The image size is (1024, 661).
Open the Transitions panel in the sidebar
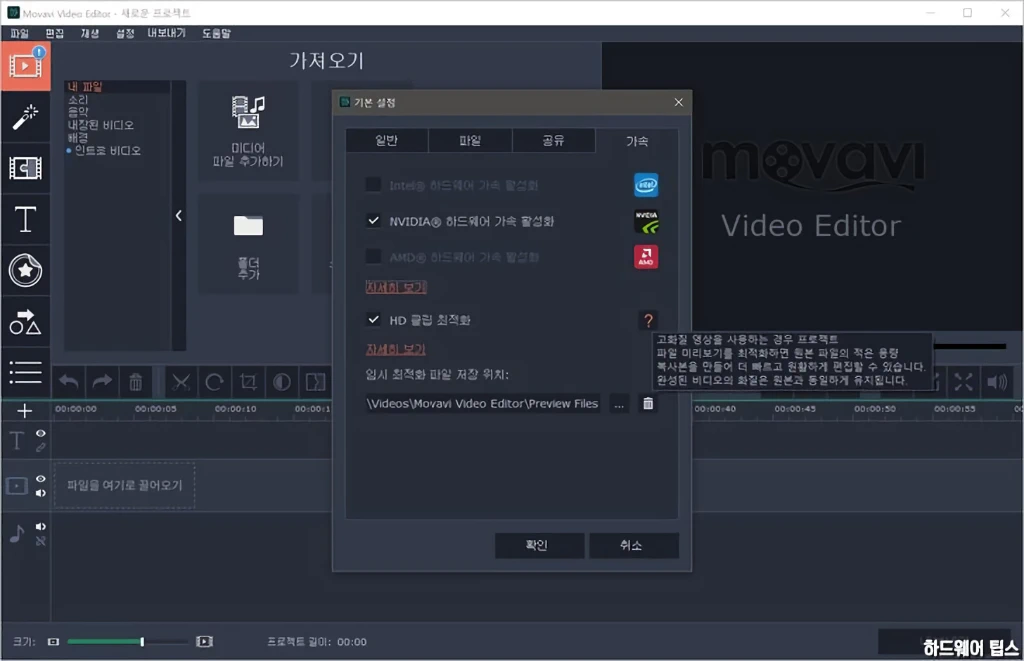25,166
